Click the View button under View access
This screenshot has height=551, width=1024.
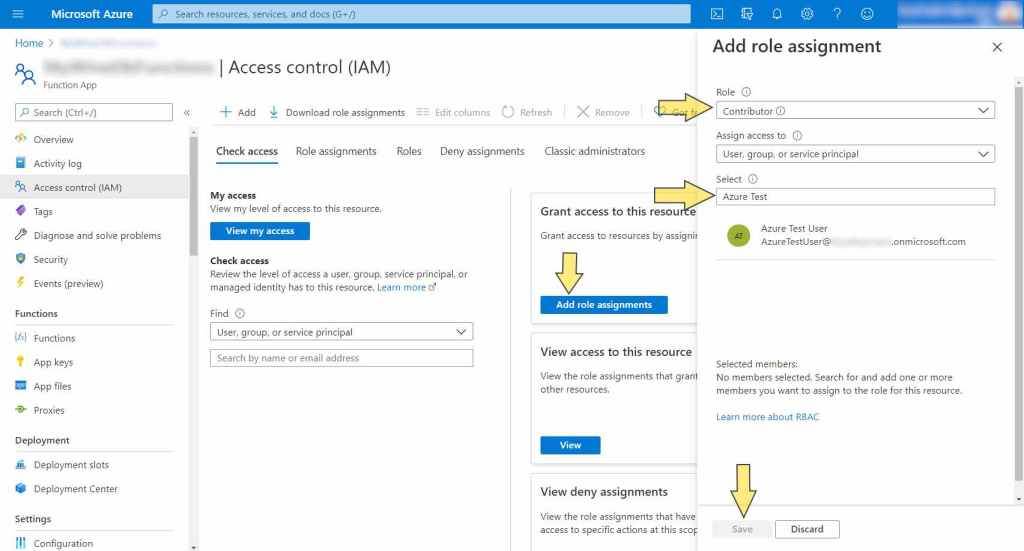coord(570,445)
